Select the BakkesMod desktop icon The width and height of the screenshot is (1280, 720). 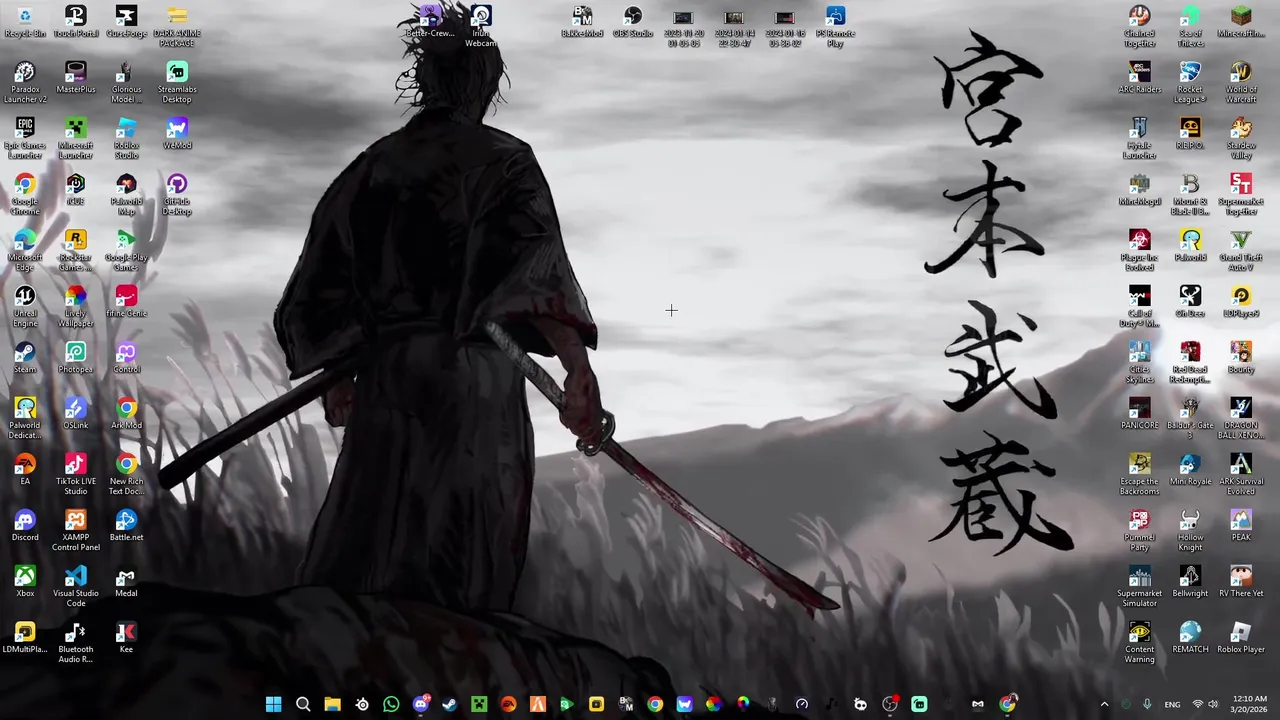(x=582, y=22)
